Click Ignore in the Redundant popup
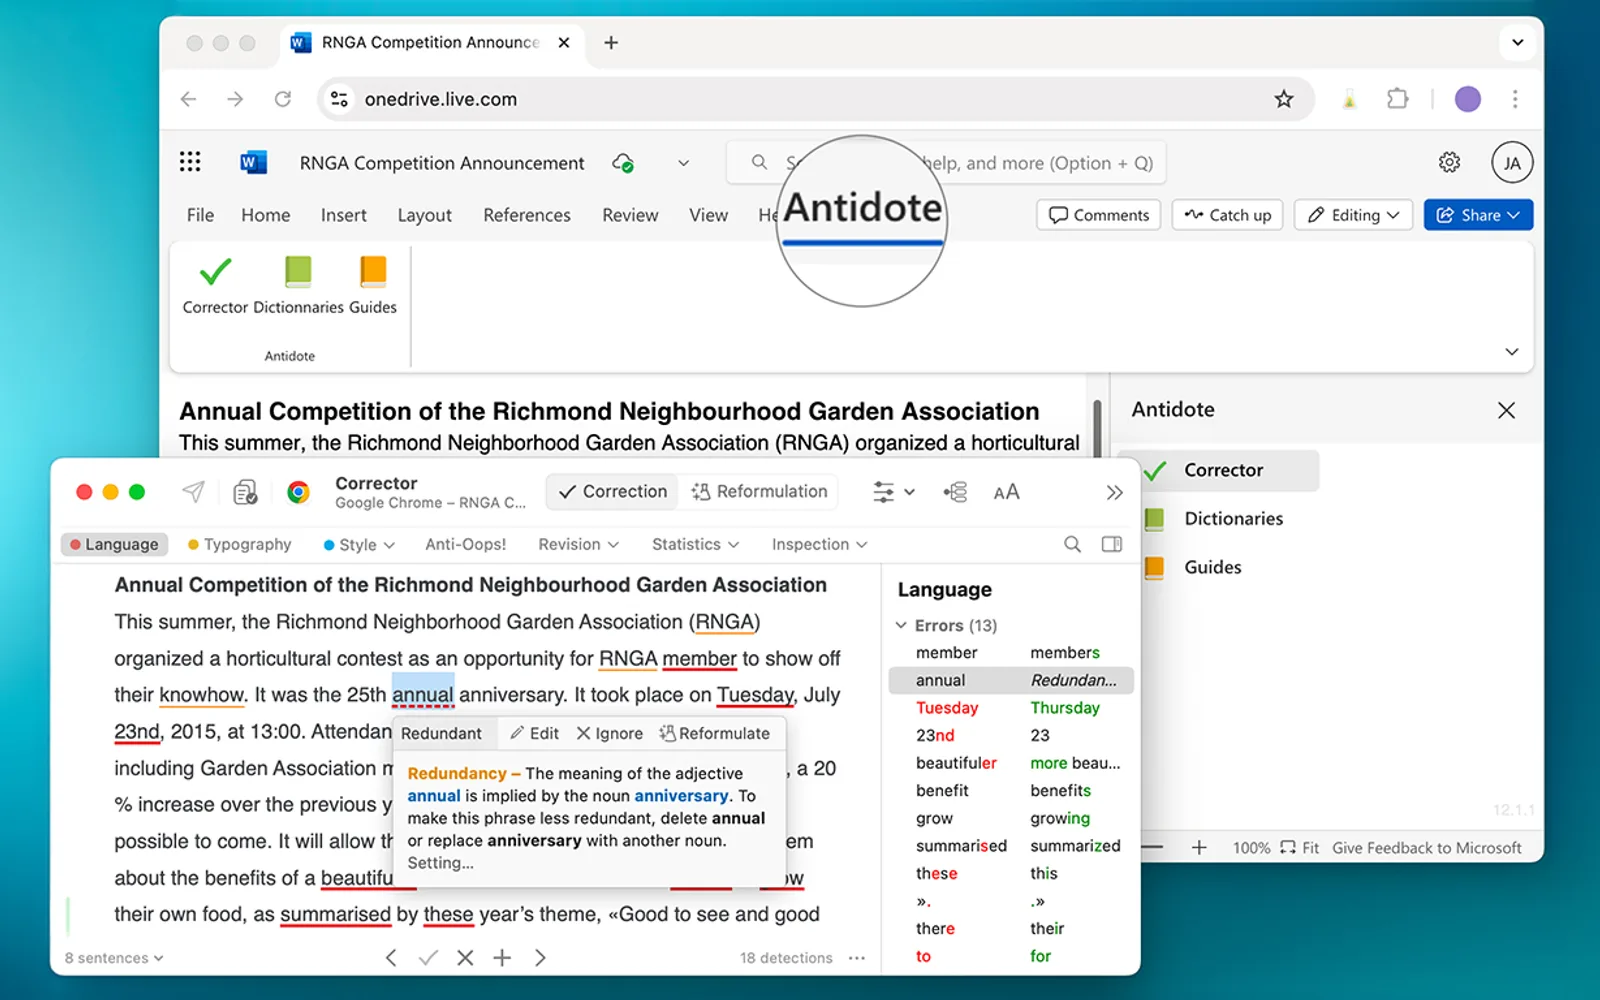This screenshot has width=1600, height=1000. 610,733
